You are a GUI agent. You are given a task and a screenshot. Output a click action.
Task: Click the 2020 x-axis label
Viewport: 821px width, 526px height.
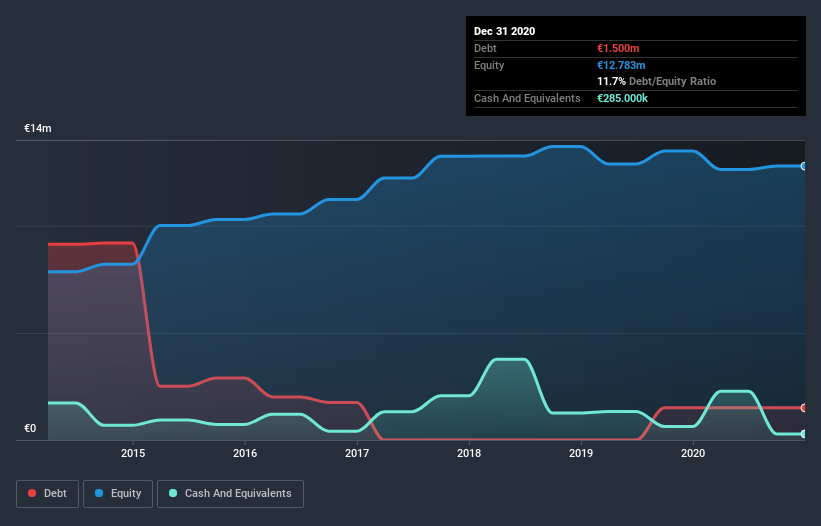click(x=693, y=453)
